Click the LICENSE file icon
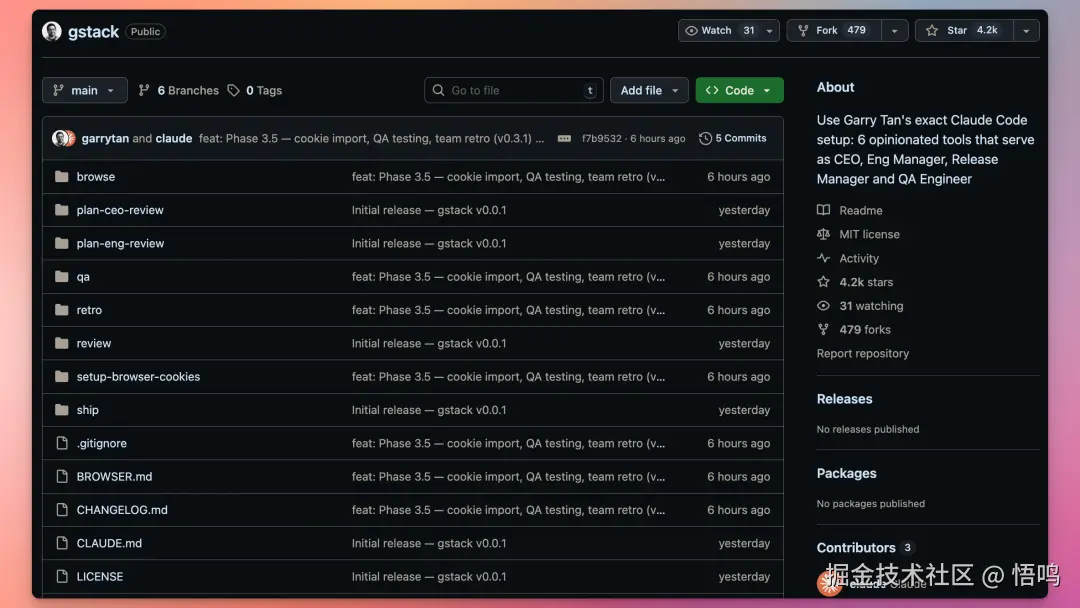The width and height of the screenshot is (1080, 608). (x=61, y=576)
